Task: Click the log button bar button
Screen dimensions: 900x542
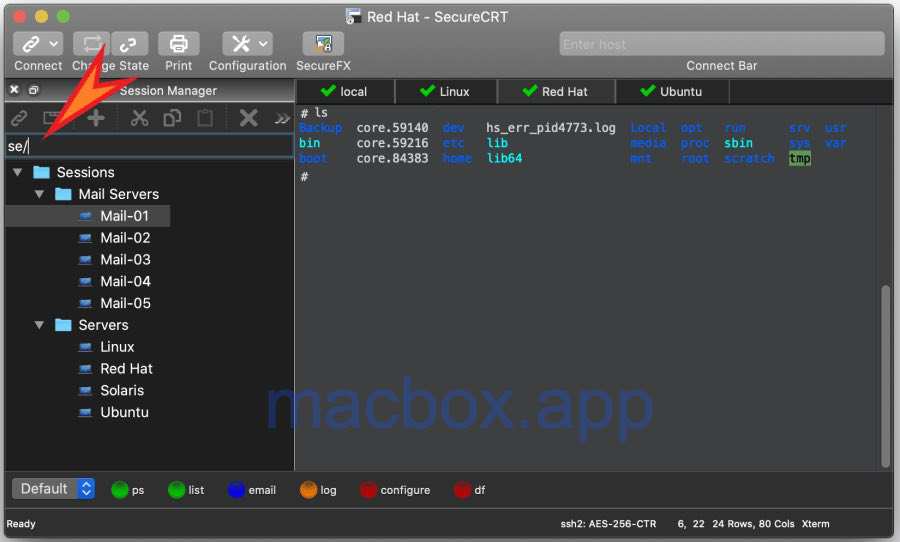Action: (x=318, y=490)
